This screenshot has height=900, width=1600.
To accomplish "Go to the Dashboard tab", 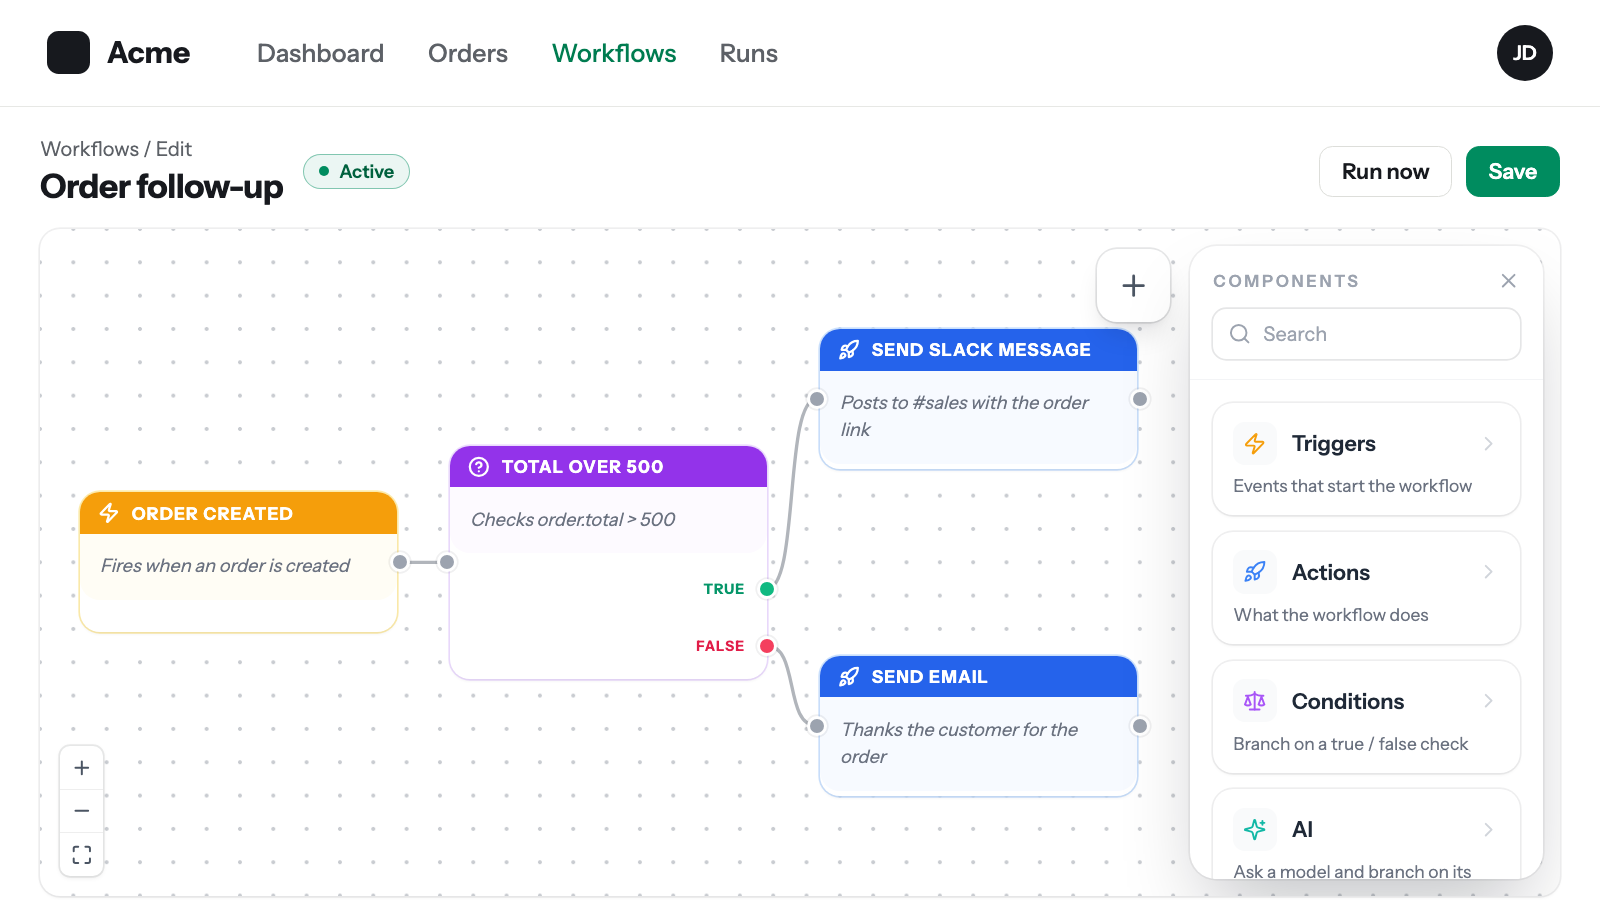I will 320,53.
